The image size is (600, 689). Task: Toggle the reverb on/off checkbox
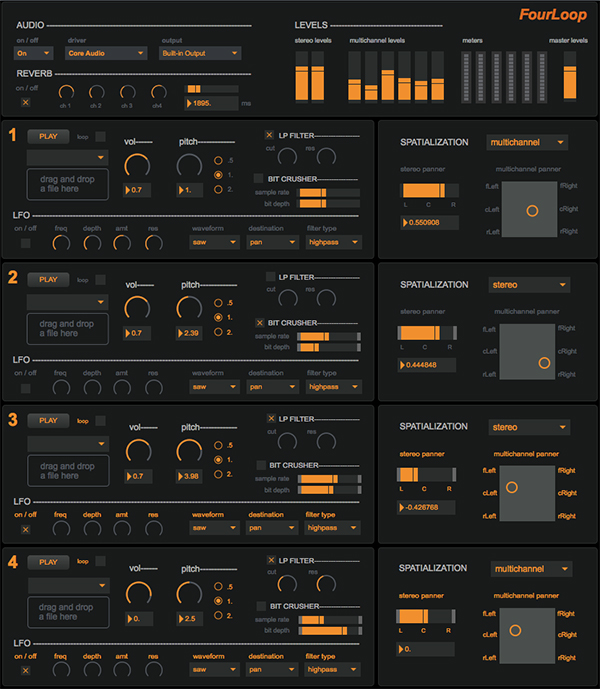[26, 102]
